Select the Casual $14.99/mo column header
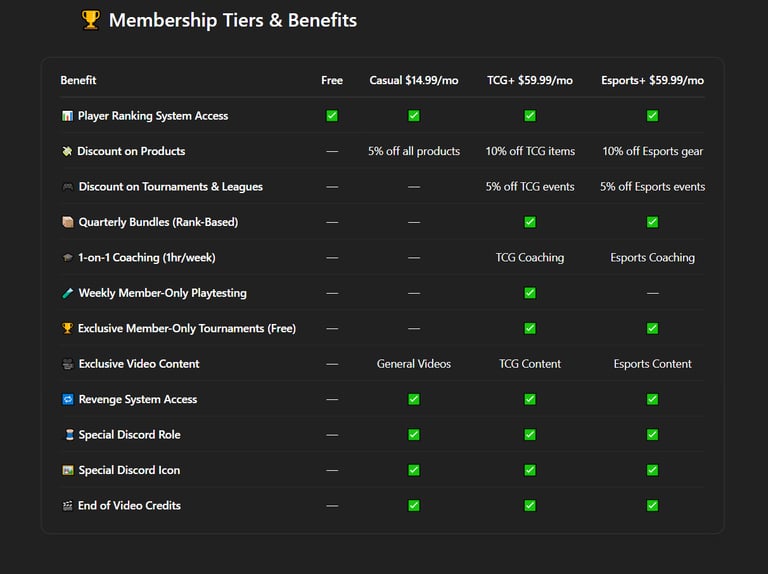768x574 pixels. pos(414,80)
